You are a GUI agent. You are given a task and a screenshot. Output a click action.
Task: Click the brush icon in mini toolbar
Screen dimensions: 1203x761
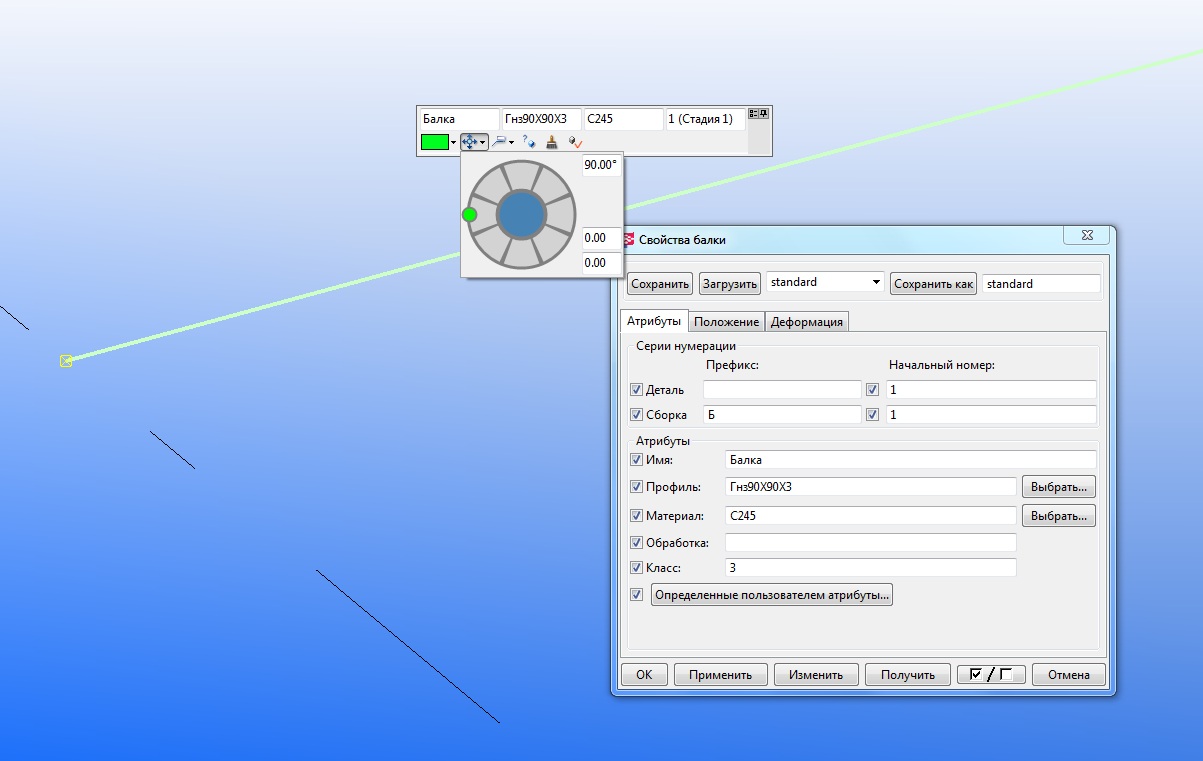click(552, 143)
